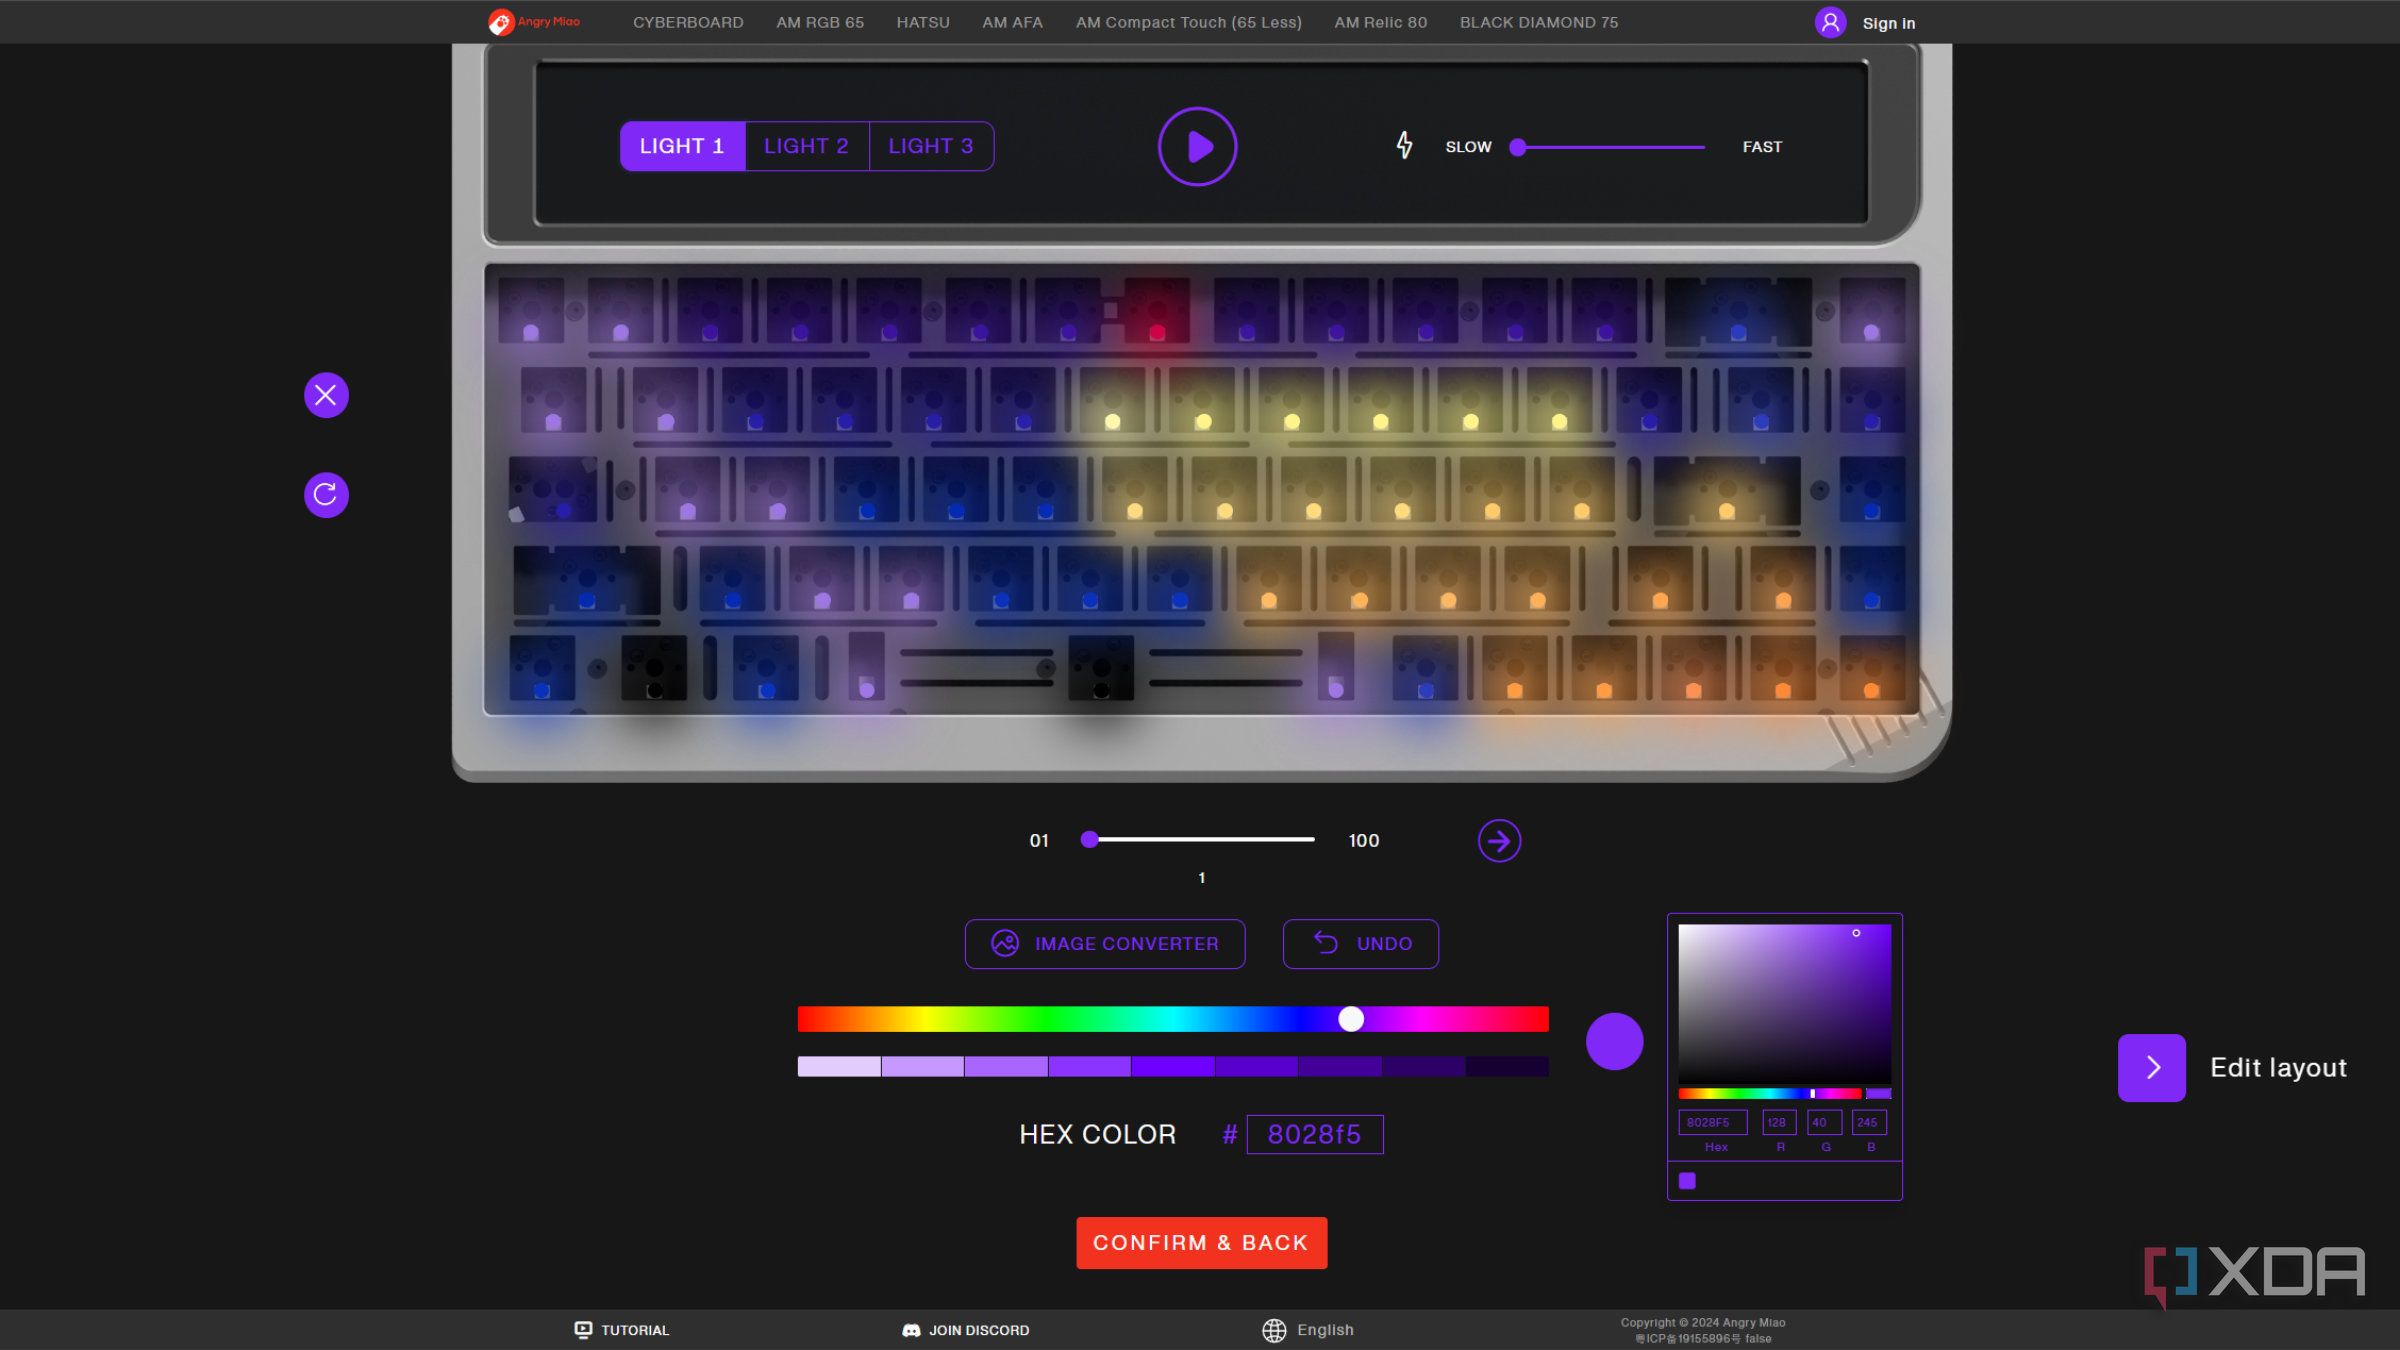2400x1350 pixels.
Task: Click the frame slider handle at 01
Action: click(1089, 840)
